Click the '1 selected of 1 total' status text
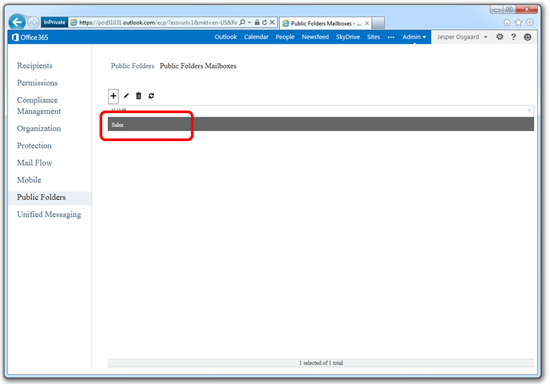Image resolution: width=550 pixels, height=385 pixels. tap(321, 363)
